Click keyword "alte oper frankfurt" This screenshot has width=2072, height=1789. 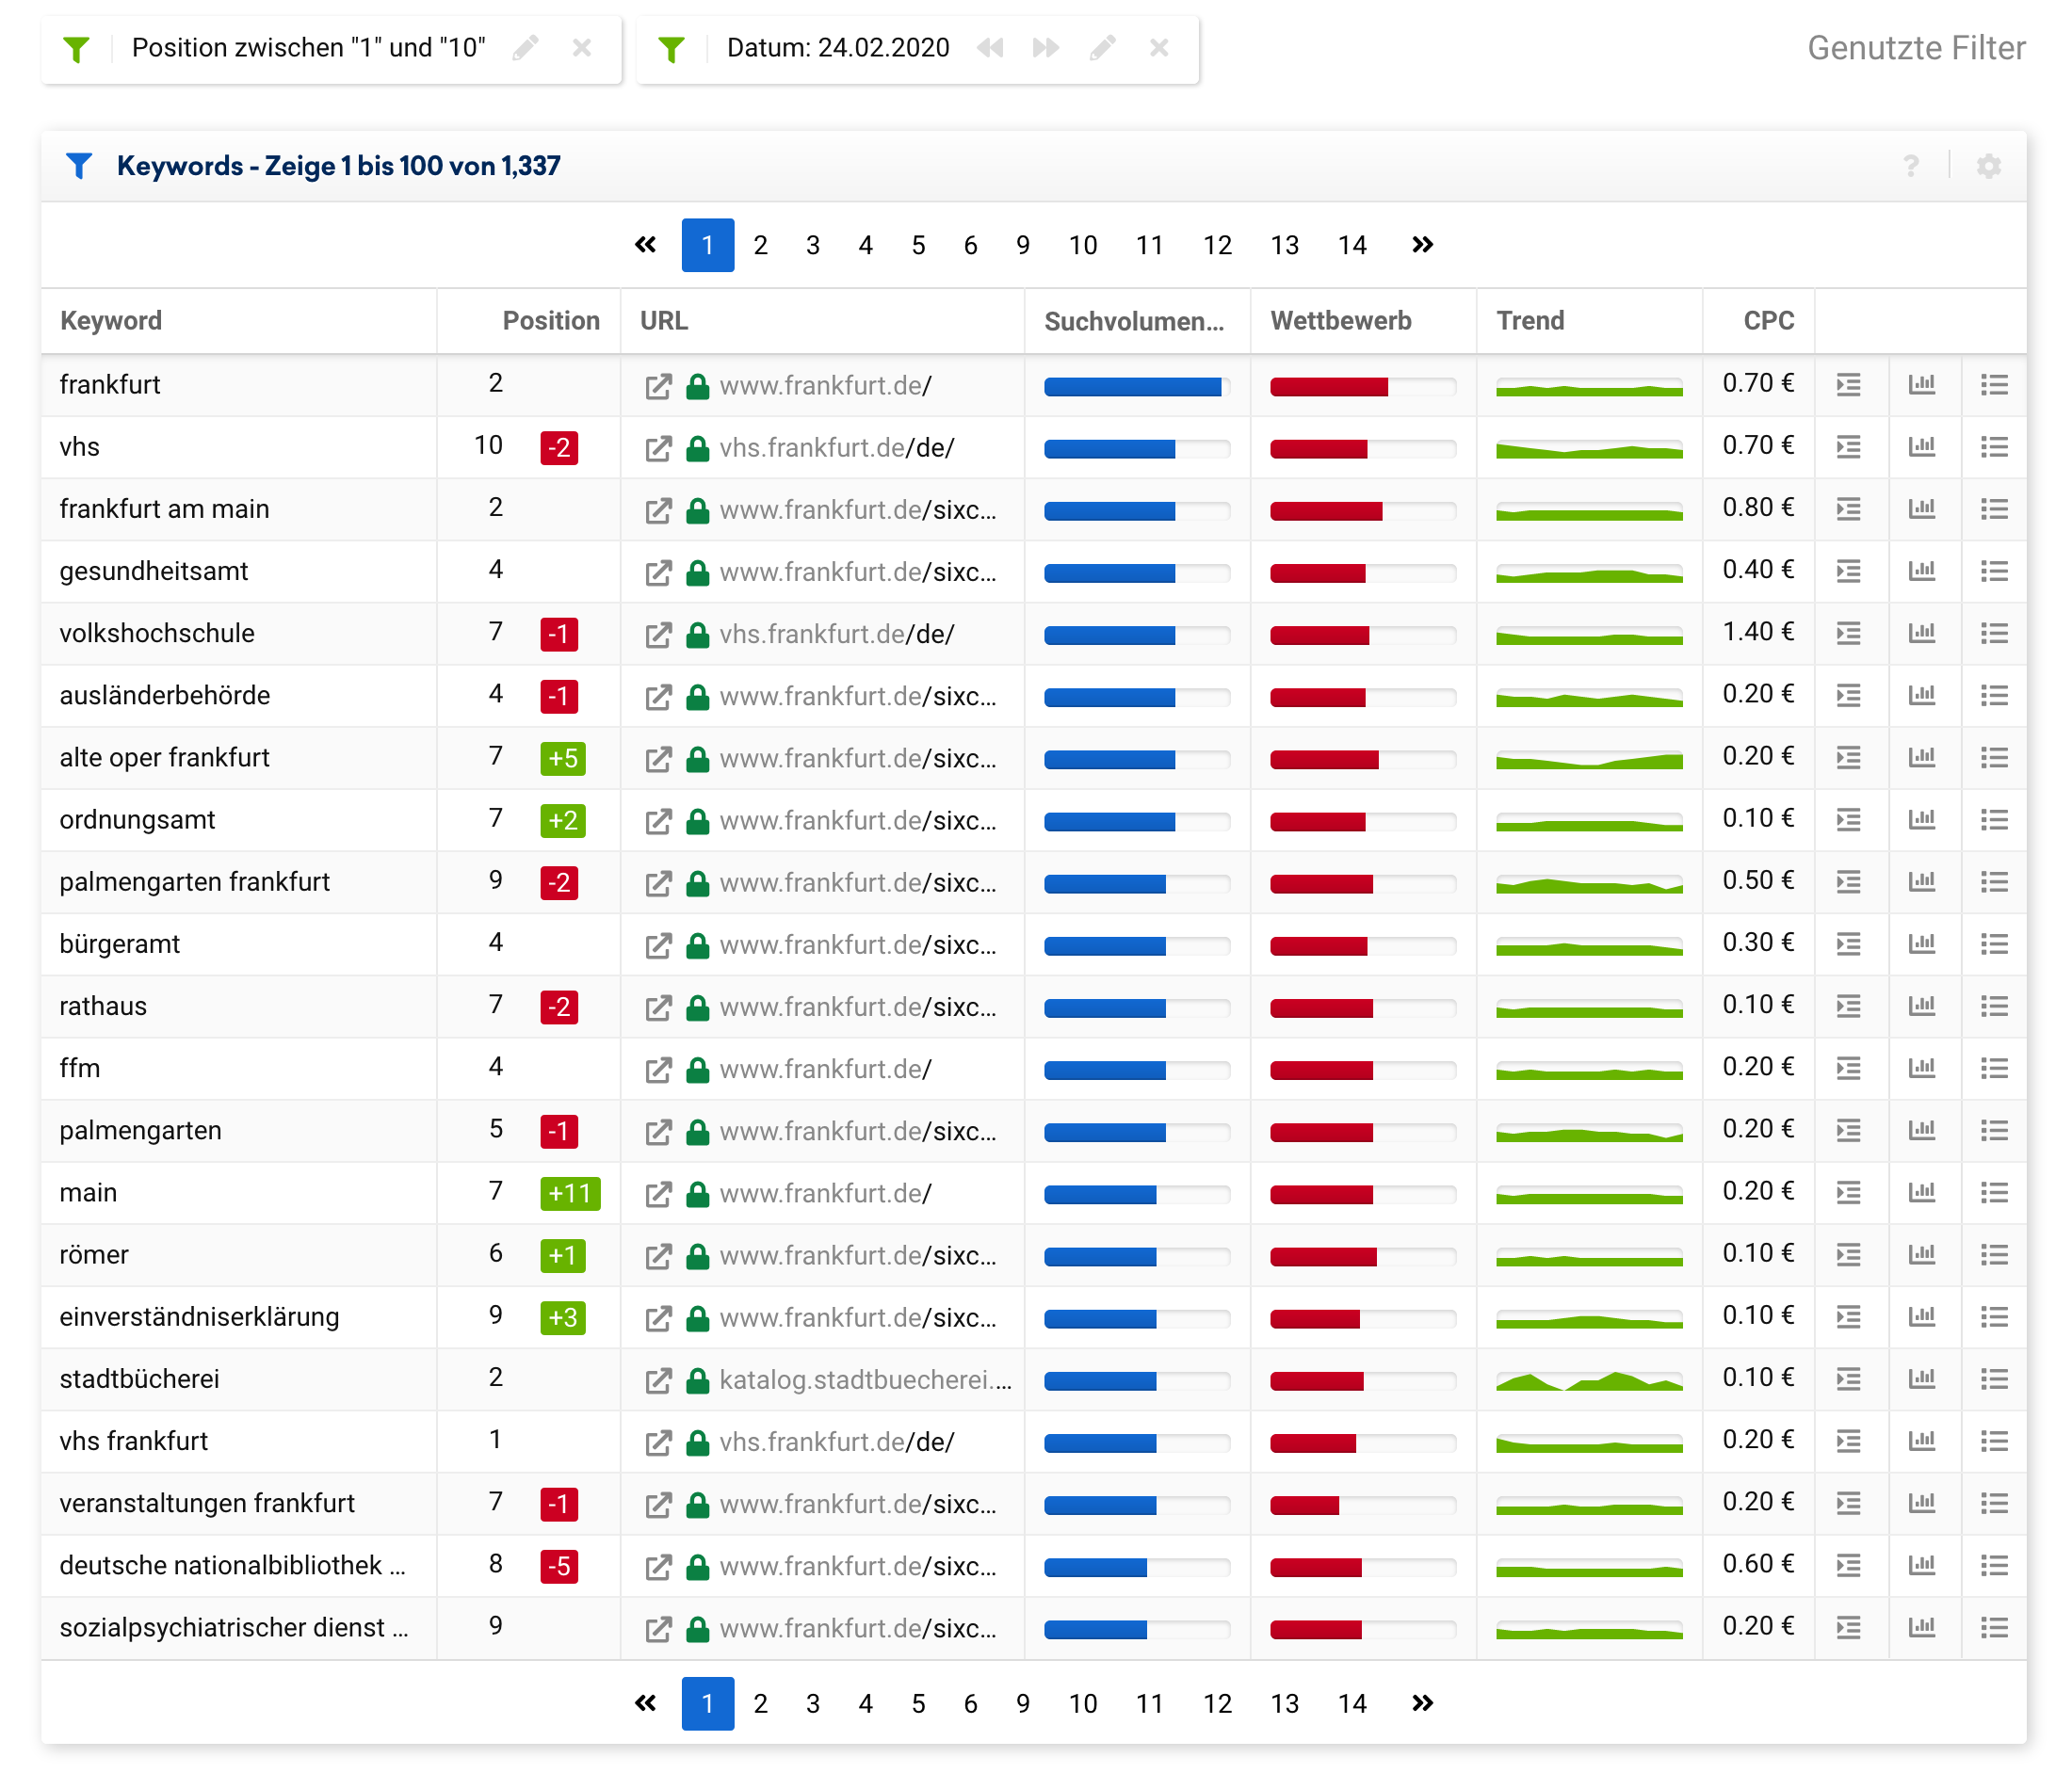click(x=164, y=758)
